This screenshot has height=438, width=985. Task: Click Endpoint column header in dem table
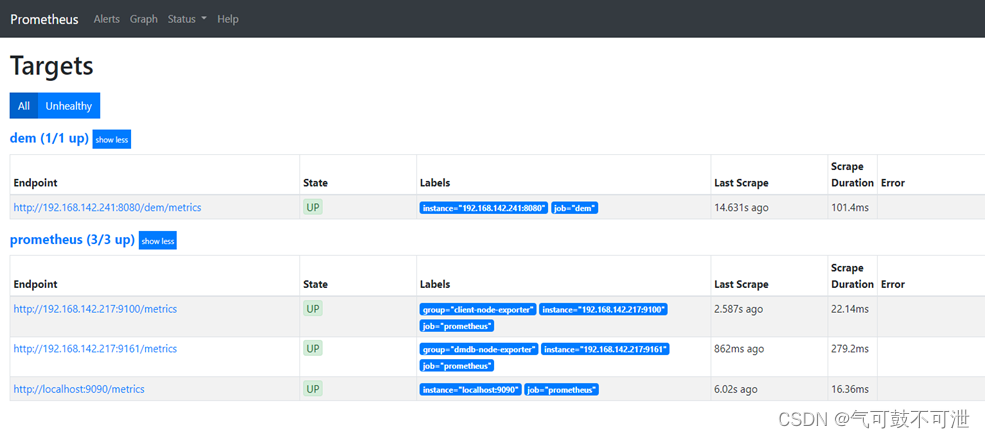35,183
